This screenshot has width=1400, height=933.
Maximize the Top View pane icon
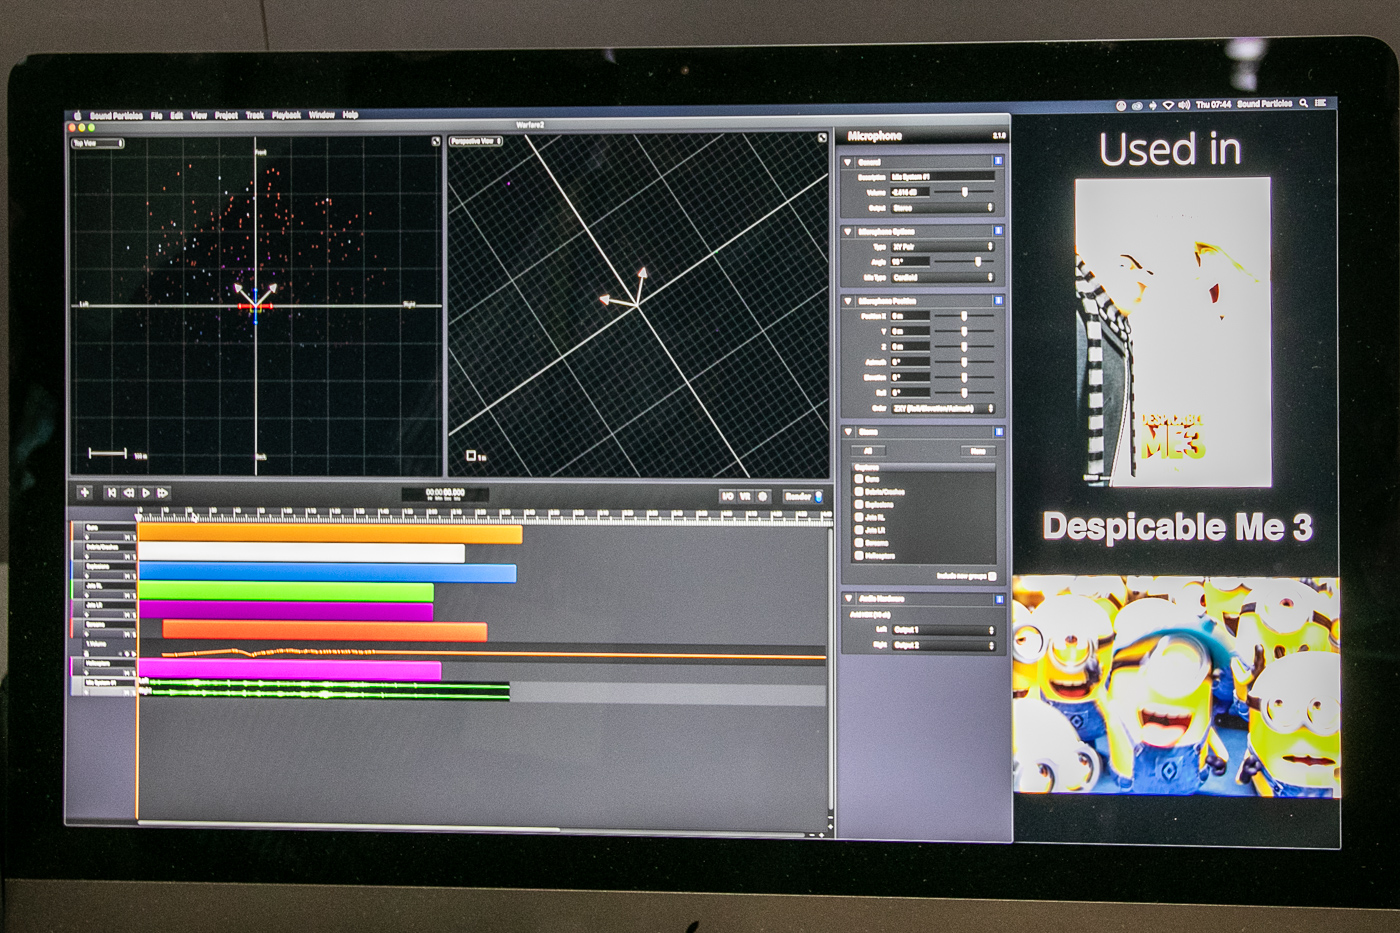(436, 142)
